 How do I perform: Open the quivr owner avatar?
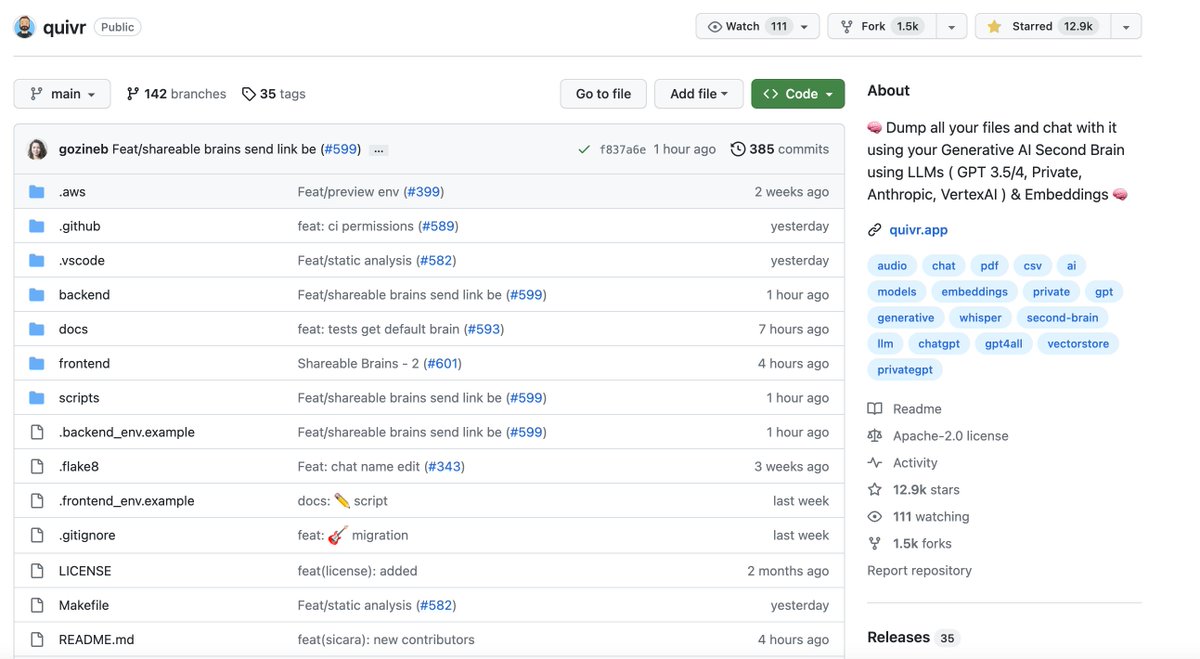coord(25,27)
